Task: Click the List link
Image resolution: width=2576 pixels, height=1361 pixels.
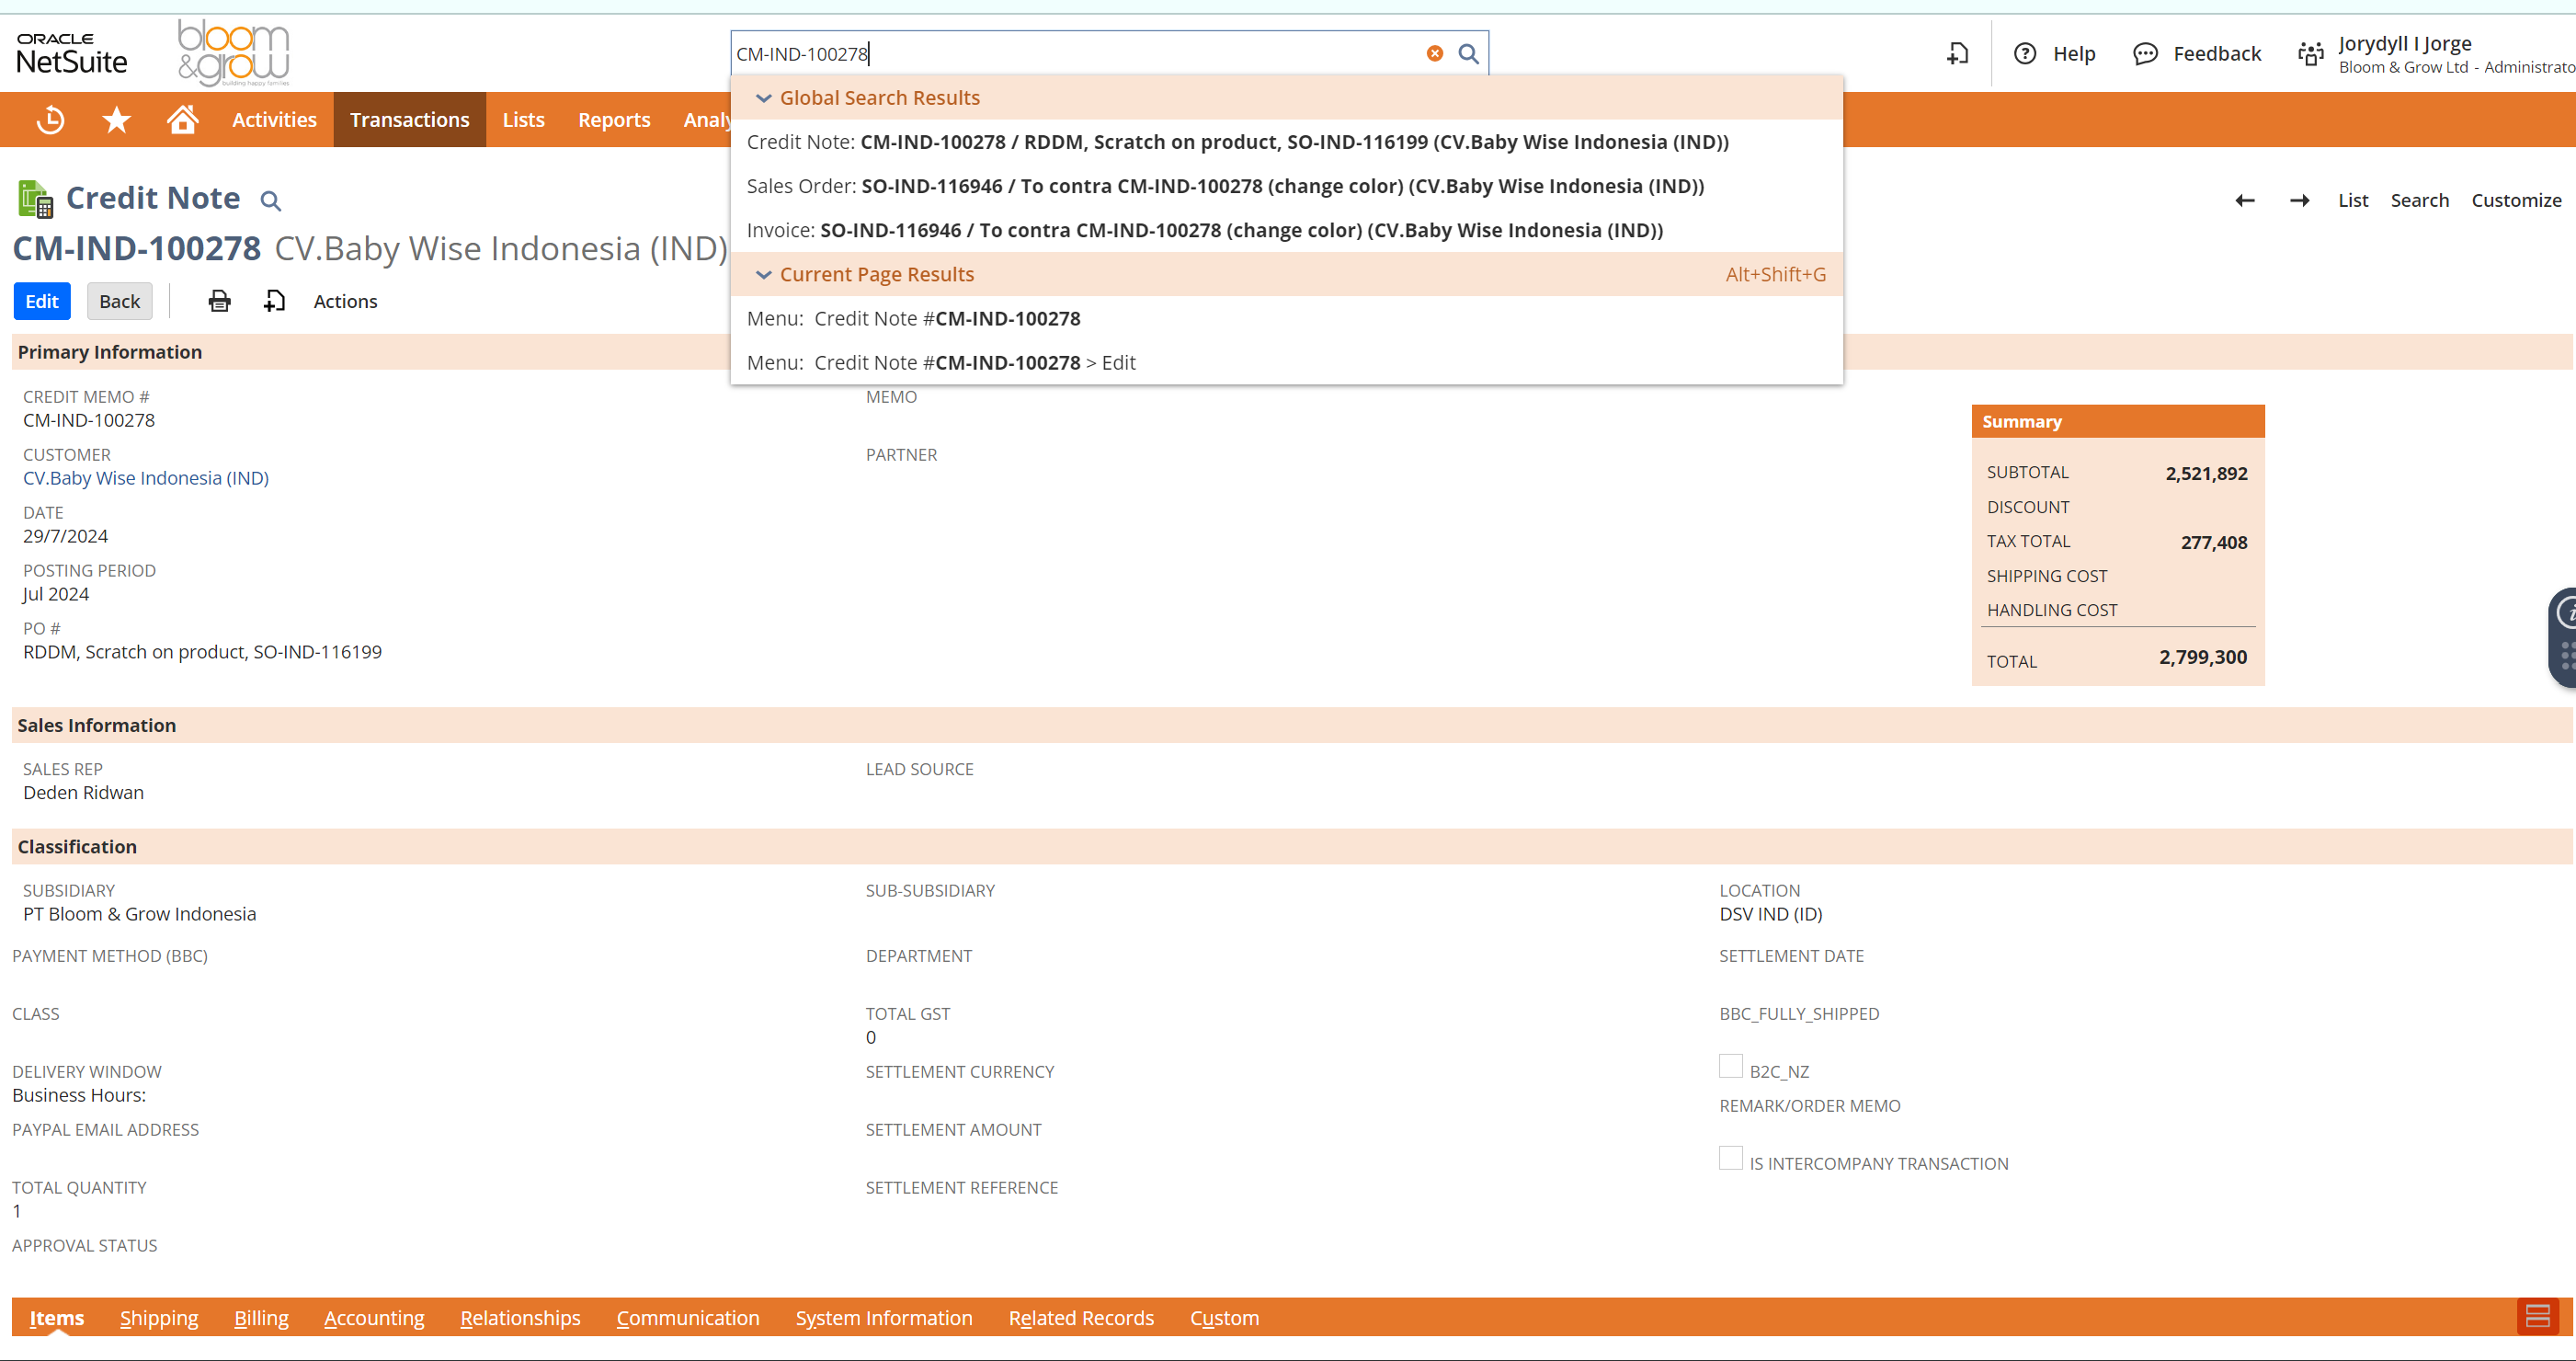Action: [2352, 201]
